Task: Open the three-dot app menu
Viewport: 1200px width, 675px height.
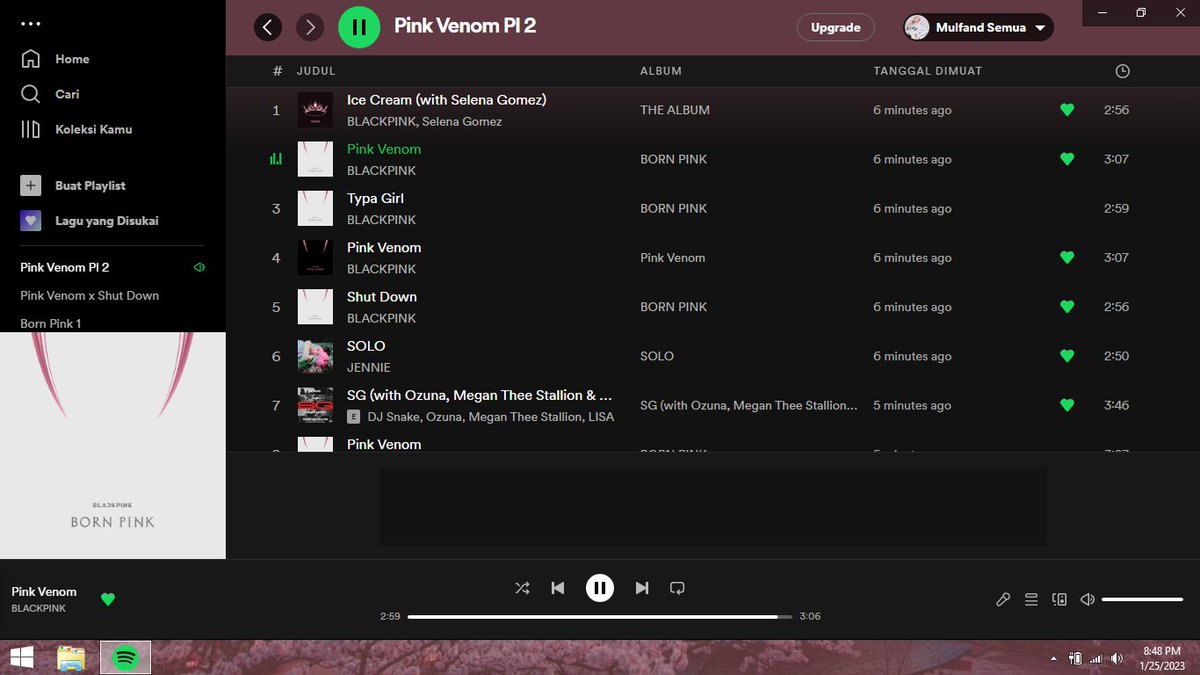Action: coord(31,23)
